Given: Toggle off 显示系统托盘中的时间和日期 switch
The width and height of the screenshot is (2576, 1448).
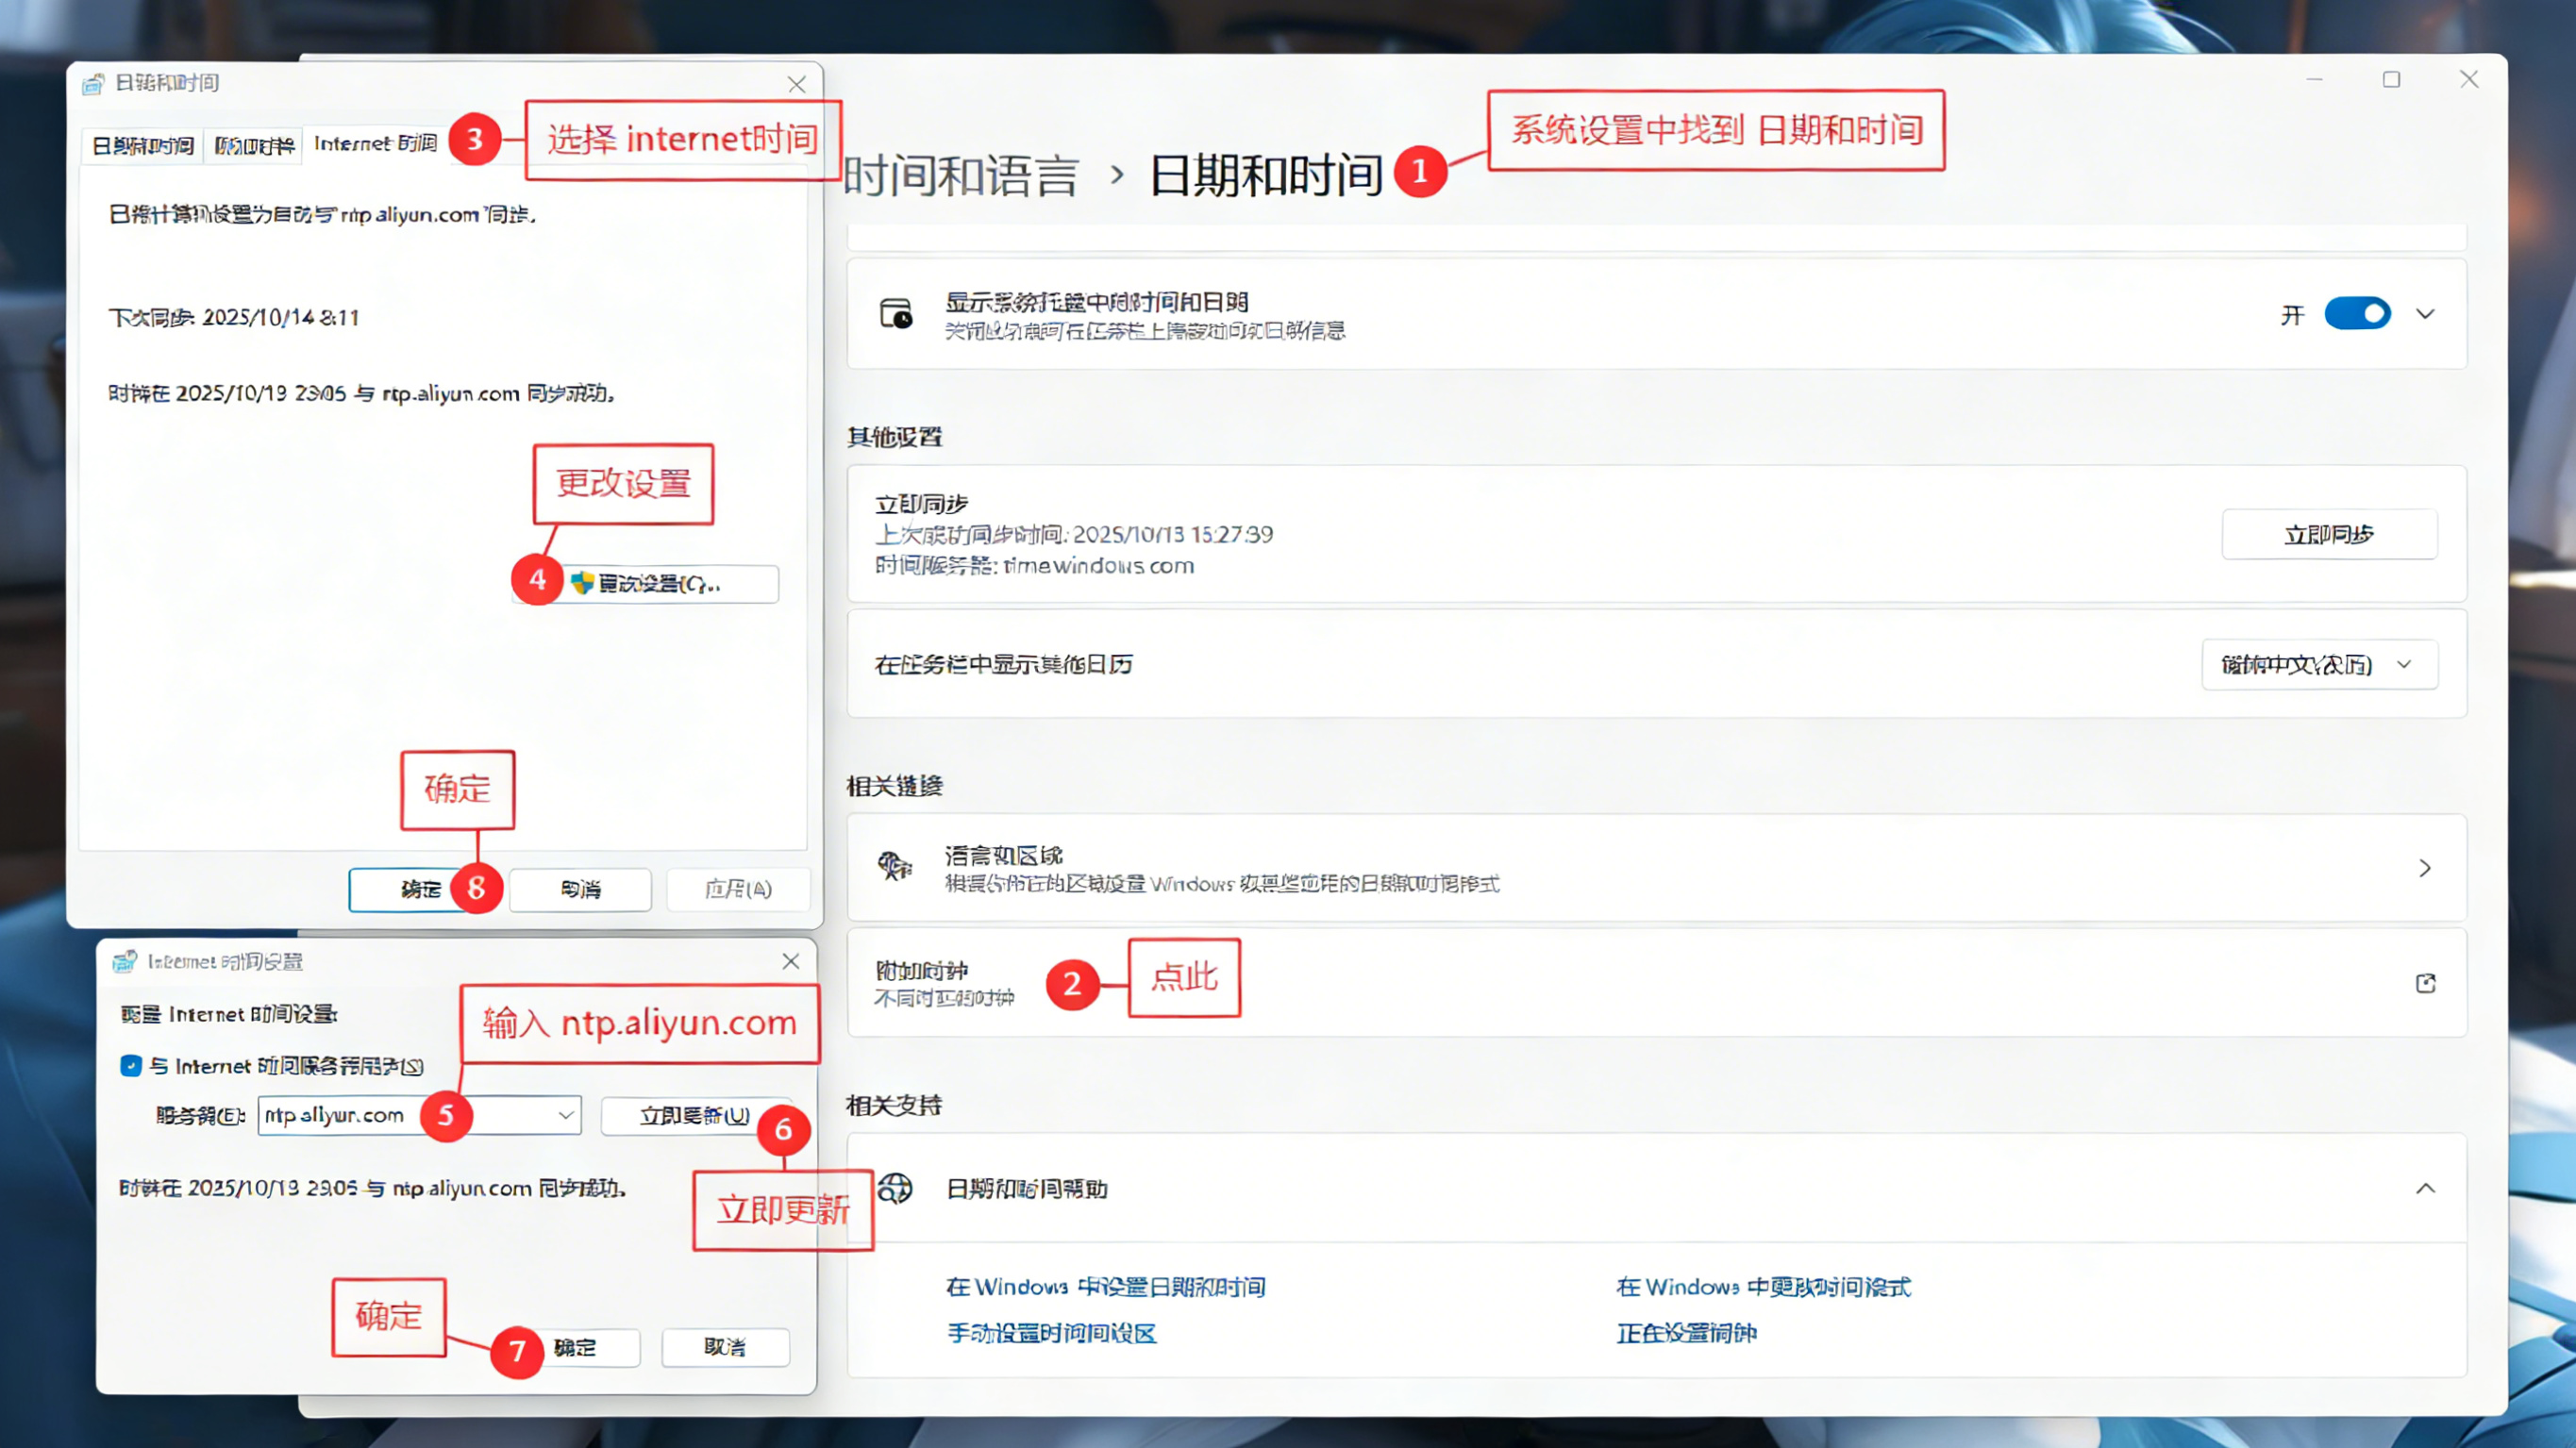Looking at the screenshot, I should [x=2357, y=314].
